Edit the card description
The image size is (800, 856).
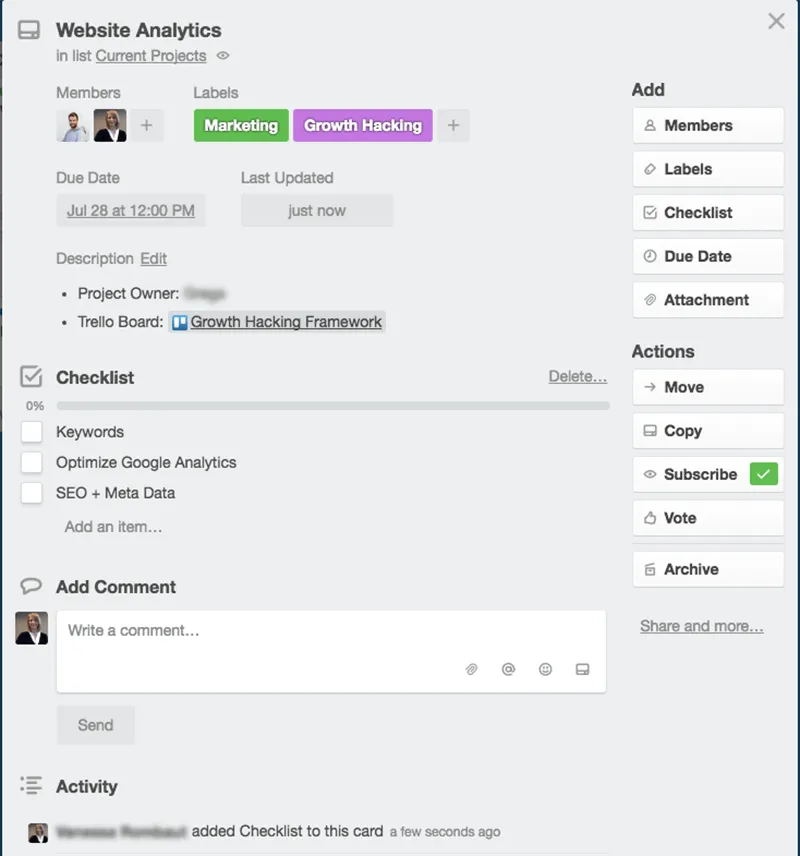click(153, 258)
